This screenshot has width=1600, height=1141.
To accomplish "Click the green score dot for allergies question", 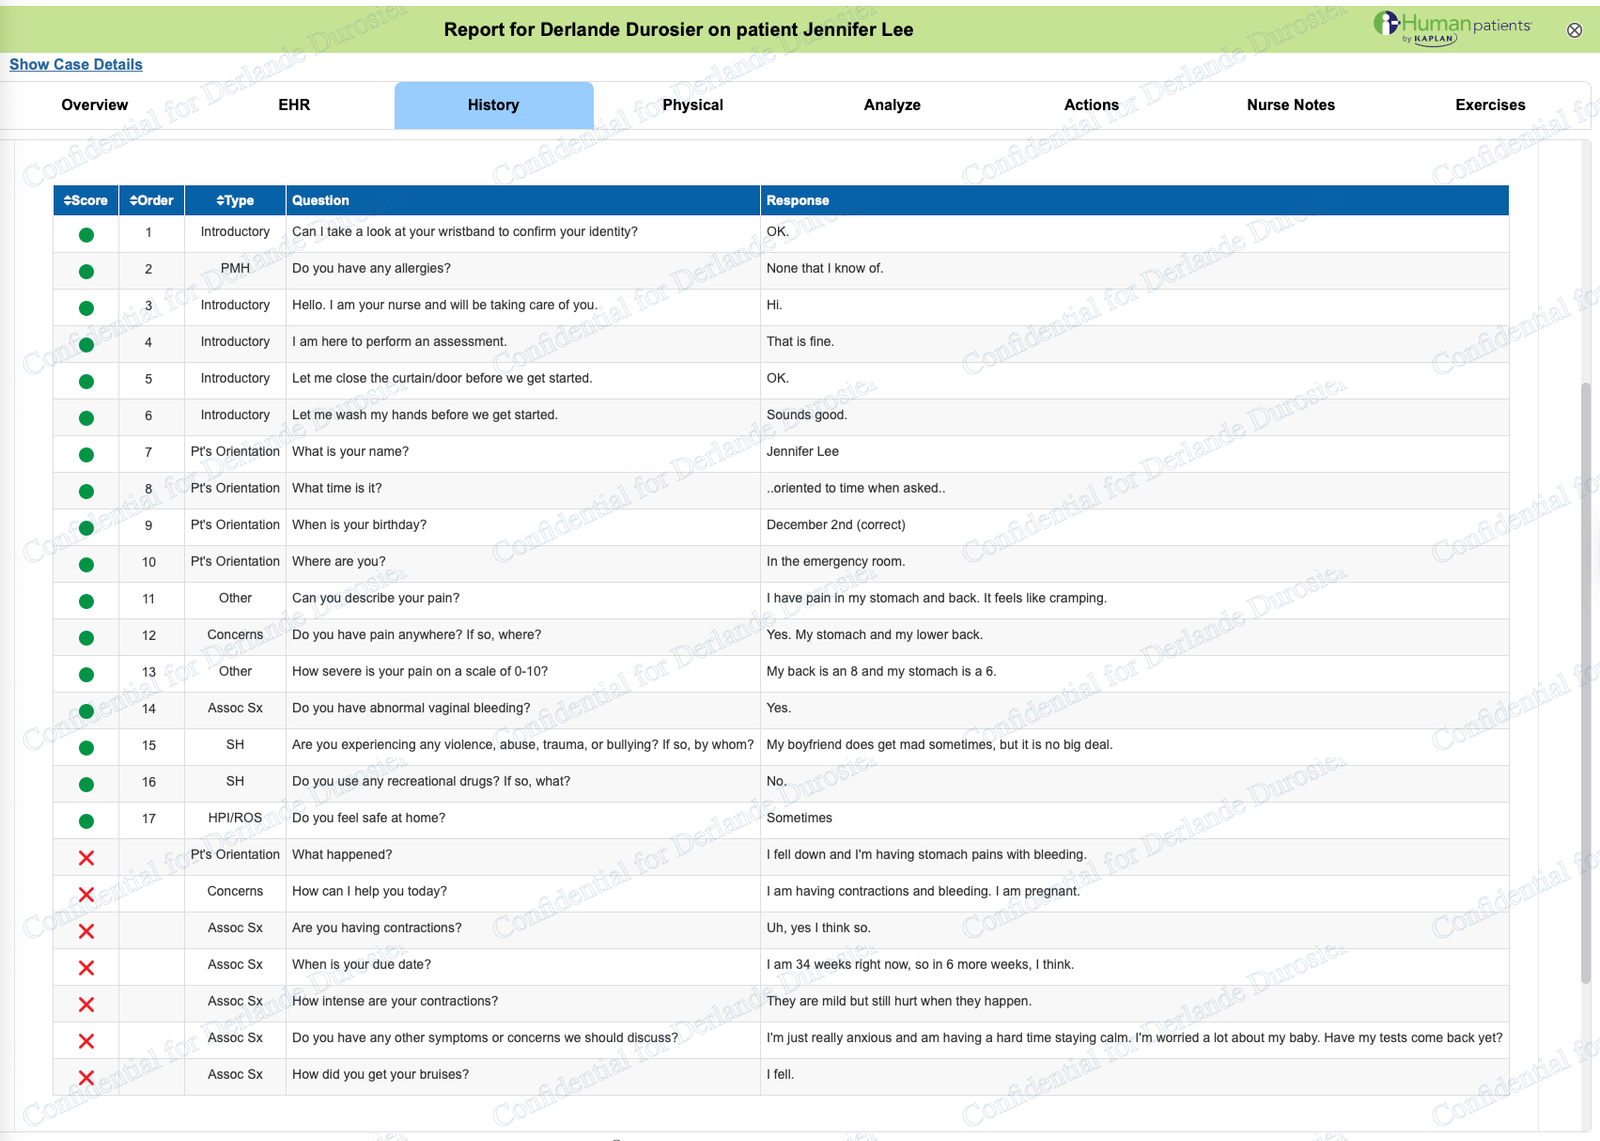I will point(86,271).
